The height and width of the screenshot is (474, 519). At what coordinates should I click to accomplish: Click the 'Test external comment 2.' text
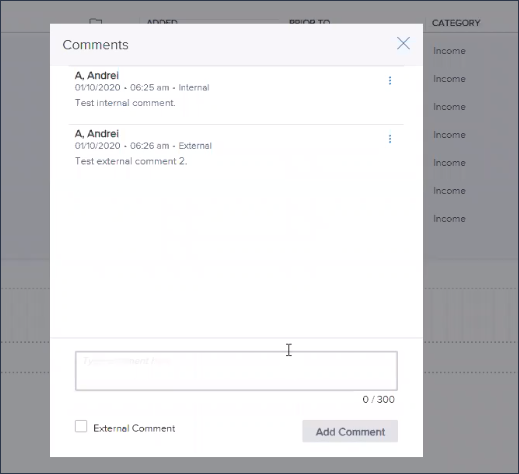click(131, 161)
